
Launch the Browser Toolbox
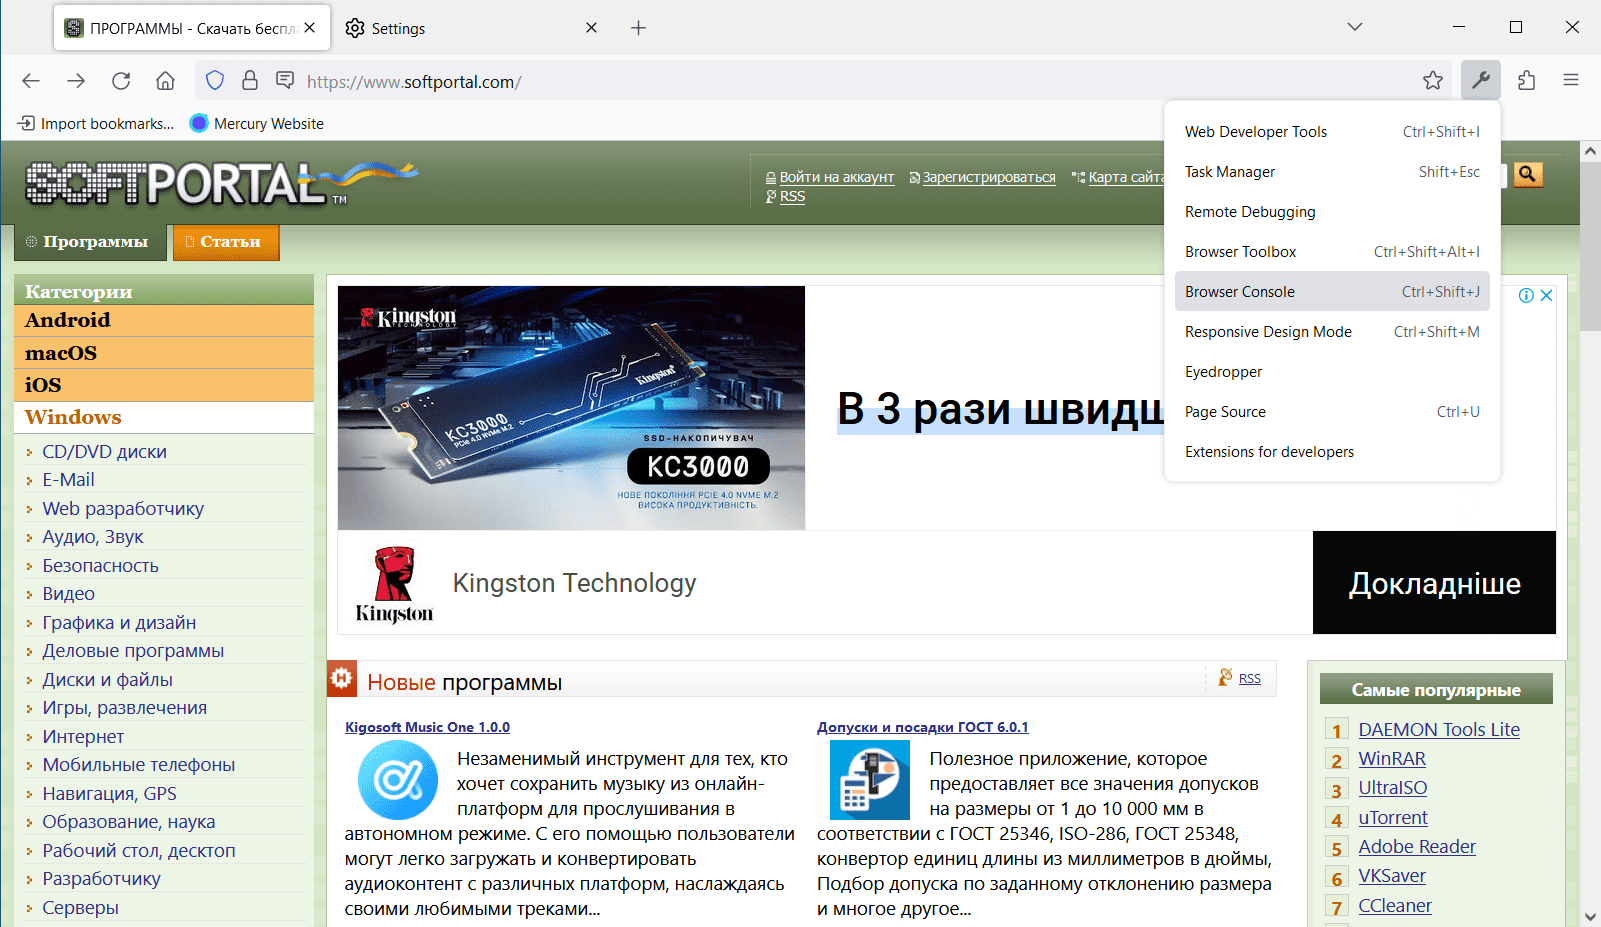[x=1332, y=252]
